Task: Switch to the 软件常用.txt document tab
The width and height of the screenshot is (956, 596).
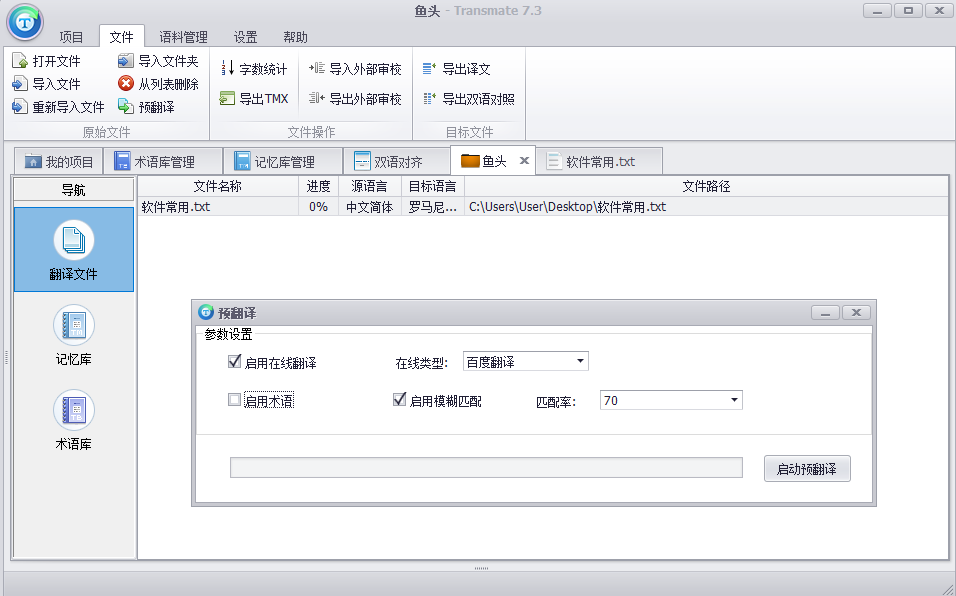Action: (x=600, y=162)
